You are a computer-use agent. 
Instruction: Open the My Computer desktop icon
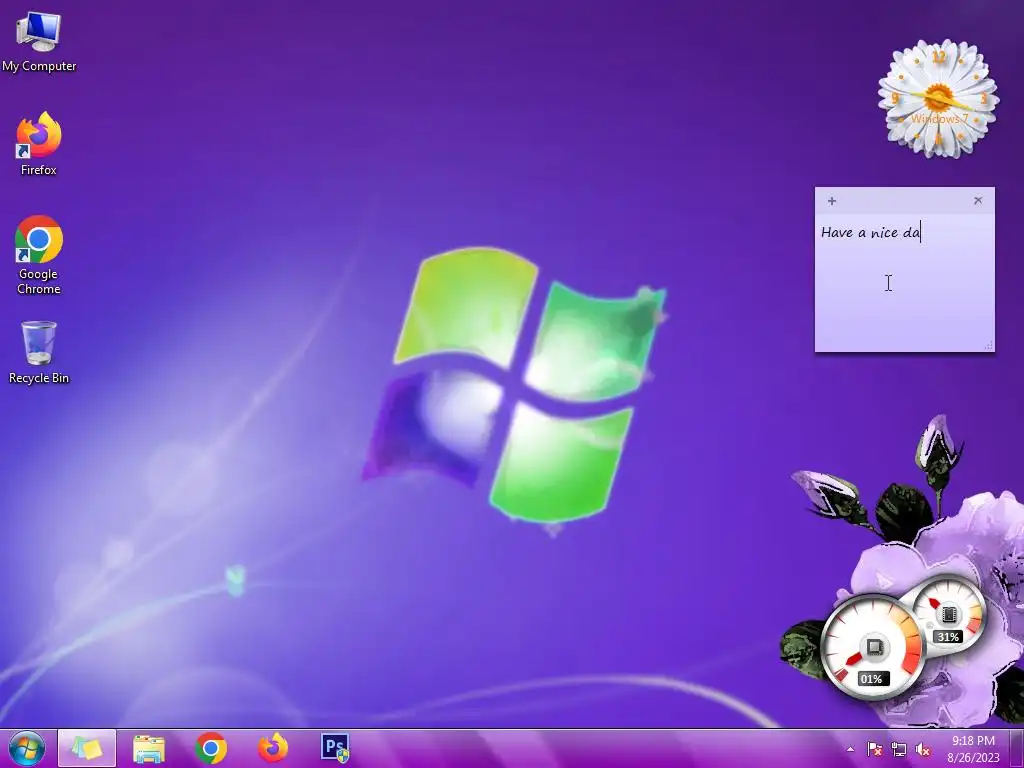point(39,42)
